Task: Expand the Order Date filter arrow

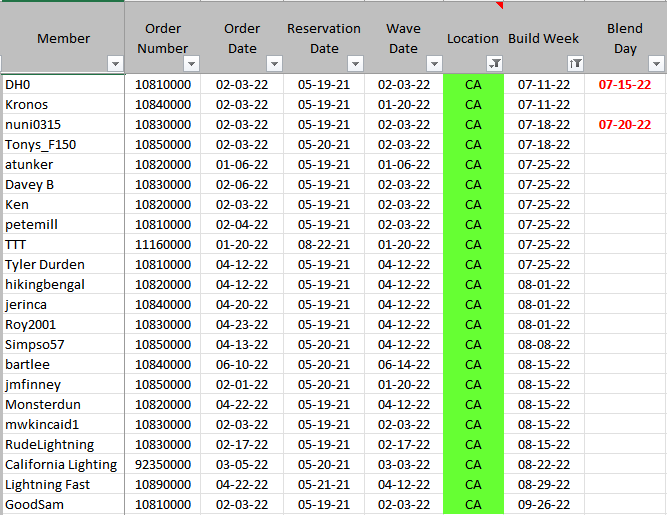Action: pyautogui.click(x=272, y=64)
